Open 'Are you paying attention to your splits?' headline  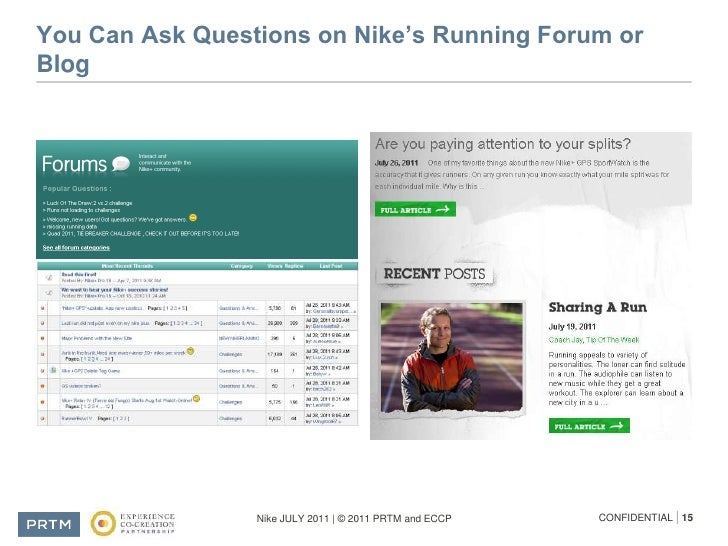tap(503, 144)
